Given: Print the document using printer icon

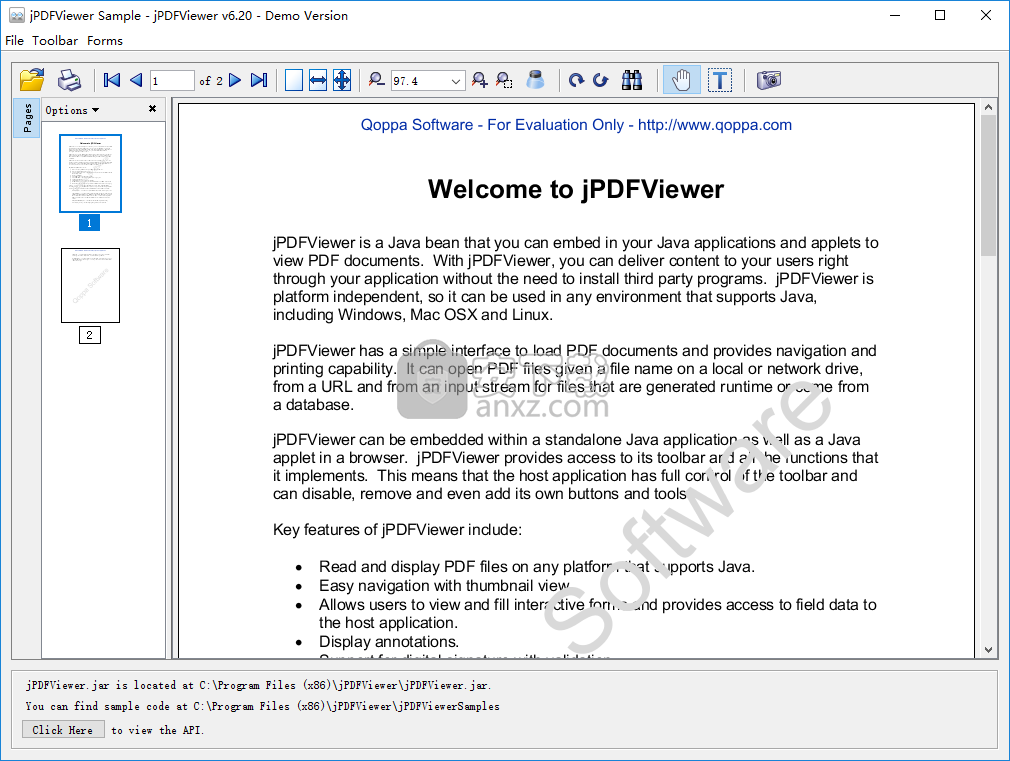Looking at the screenshot, I should point(69,81).
